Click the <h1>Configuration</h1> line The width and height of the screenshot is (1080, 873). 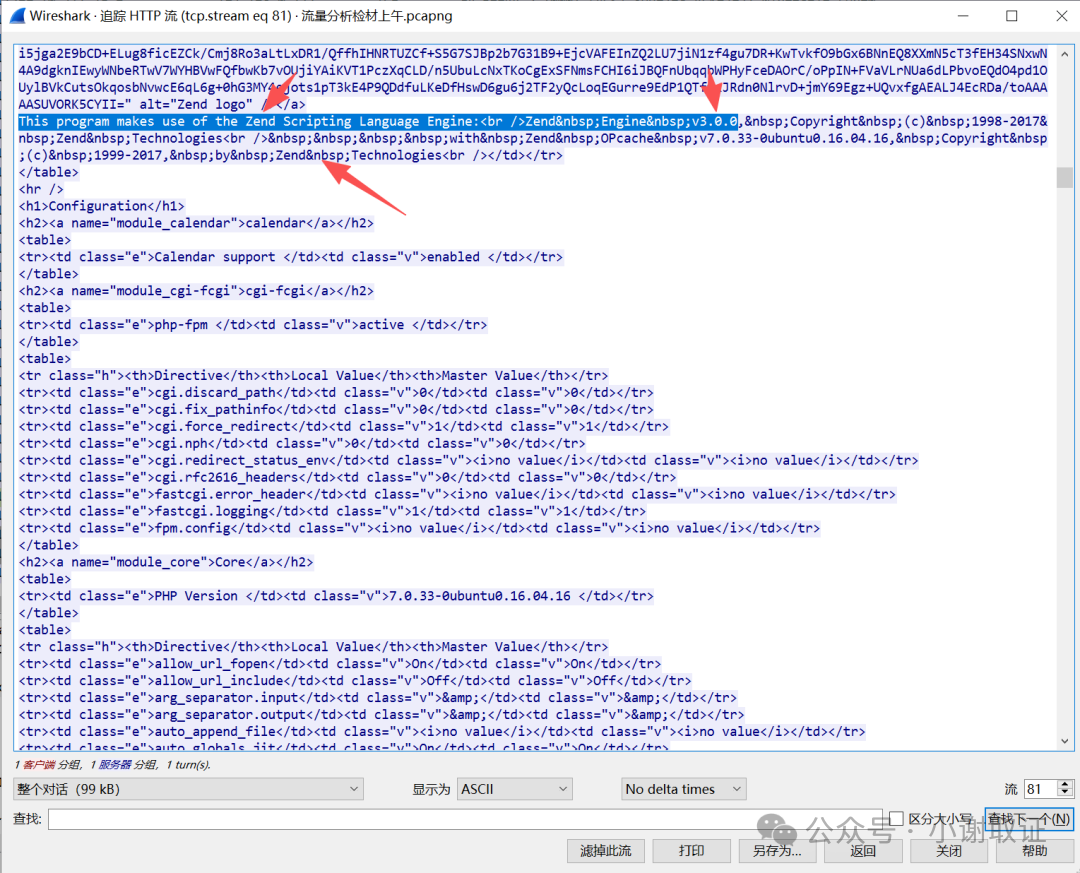(x=102, y=206)
